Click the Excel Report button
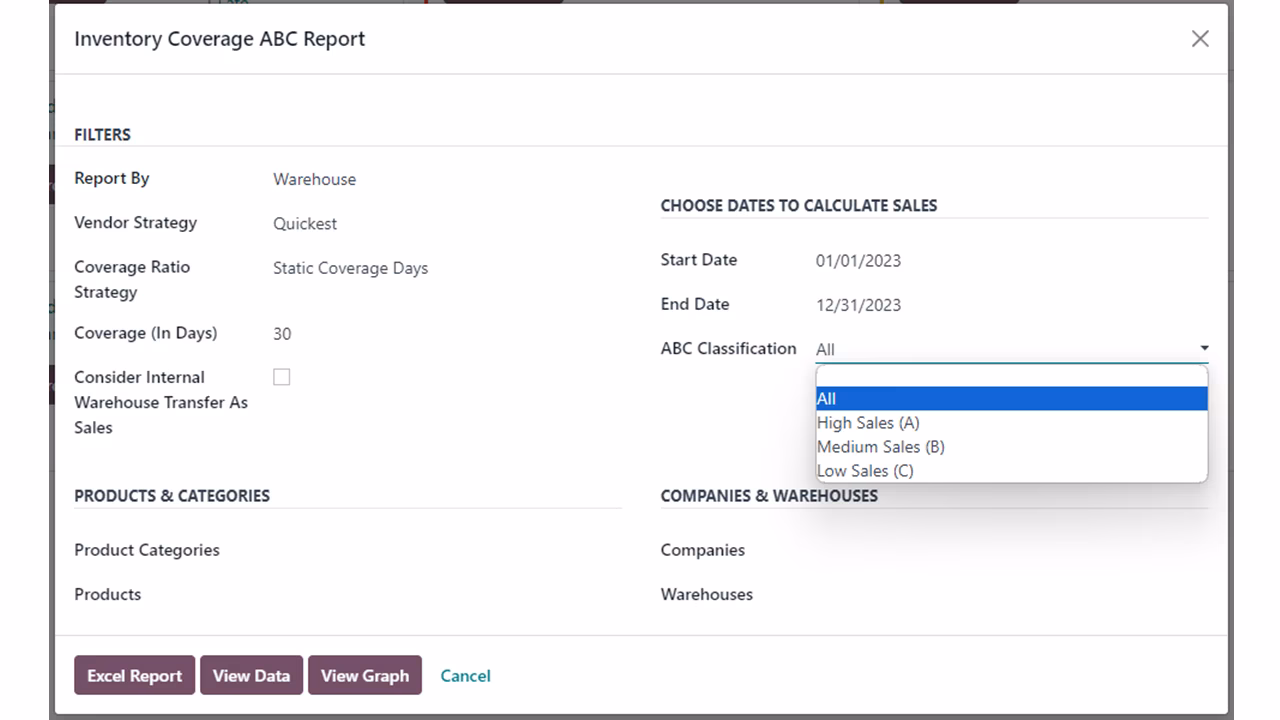 coord(134,675)
